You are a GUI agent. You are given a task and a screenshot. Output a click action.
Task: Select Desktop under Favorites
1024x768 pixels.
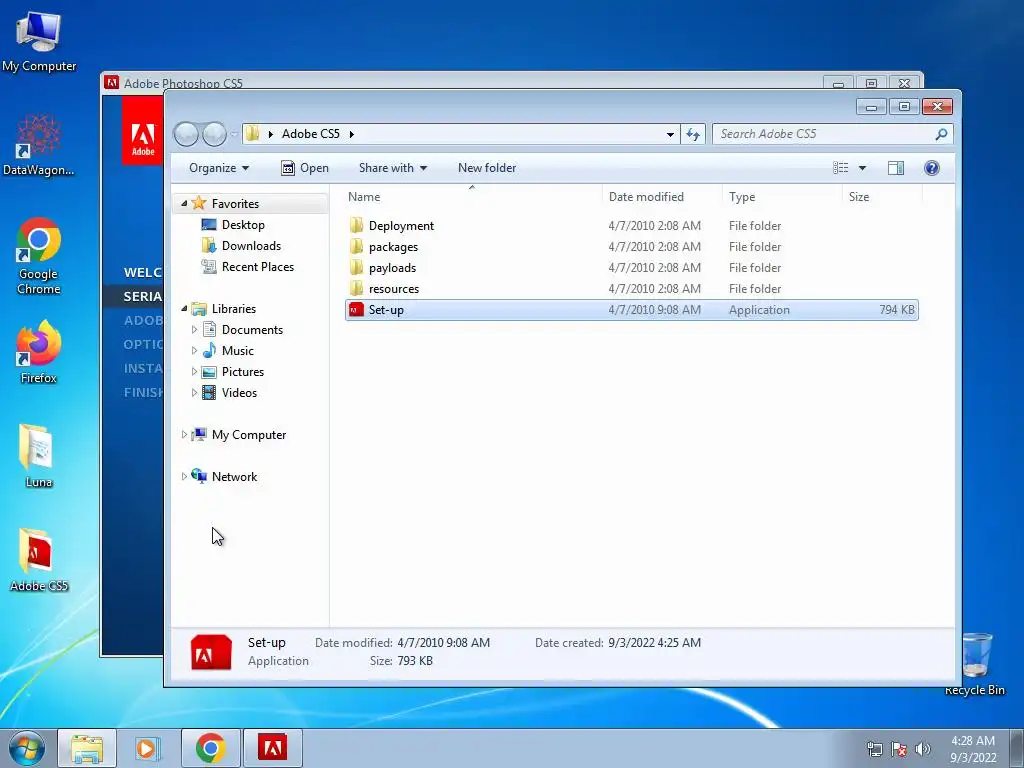[243, 225]
